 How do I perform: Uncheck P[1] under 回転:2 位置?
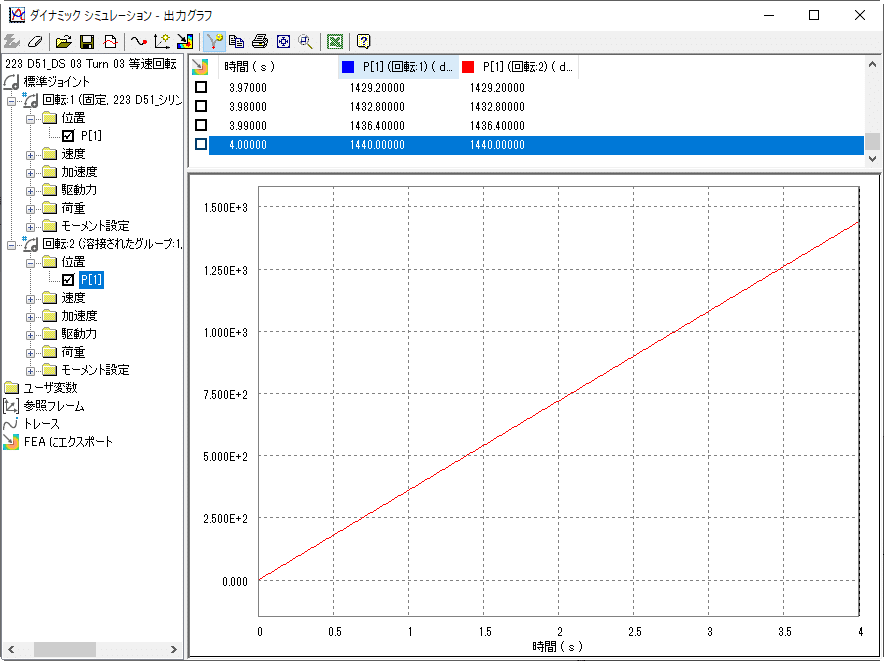(68, 280)
